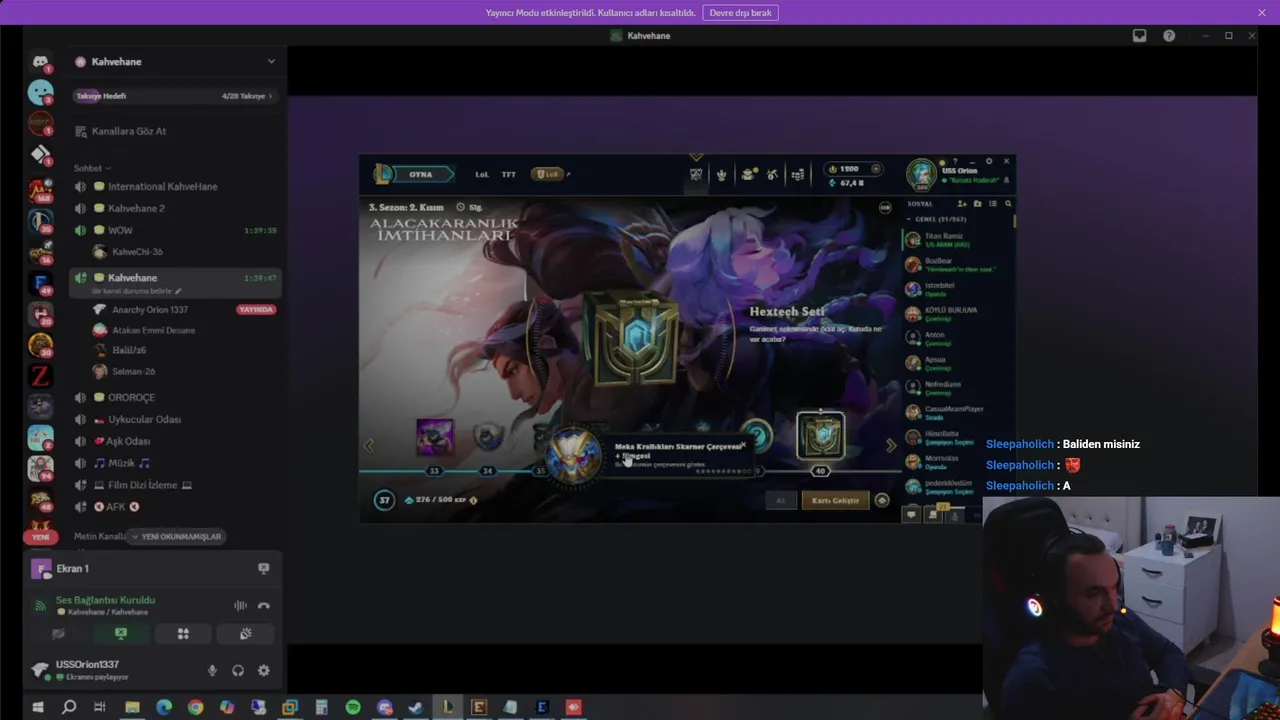Open LoL tab in League client
The width and height of the screenshot is (1280, 720).
click(482, 175)
